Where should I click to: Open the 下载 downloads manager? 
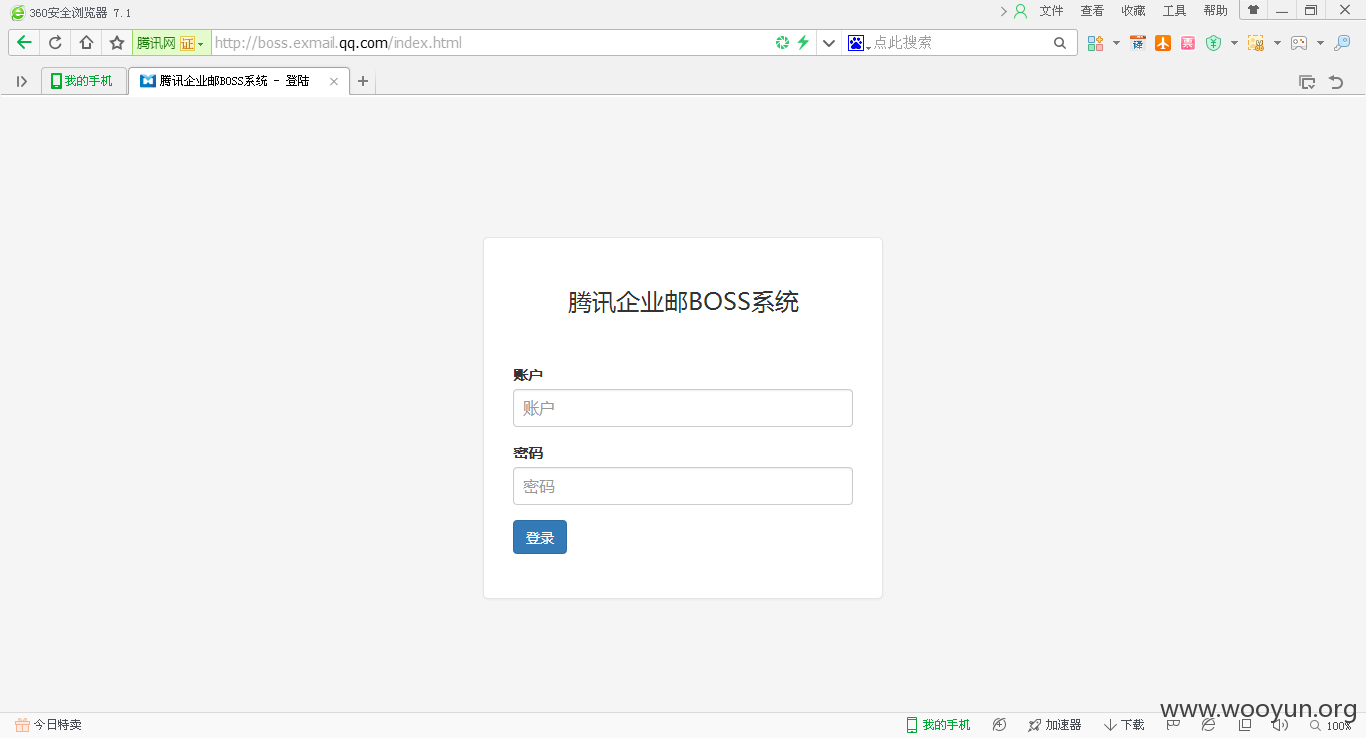click(1125, 725)
